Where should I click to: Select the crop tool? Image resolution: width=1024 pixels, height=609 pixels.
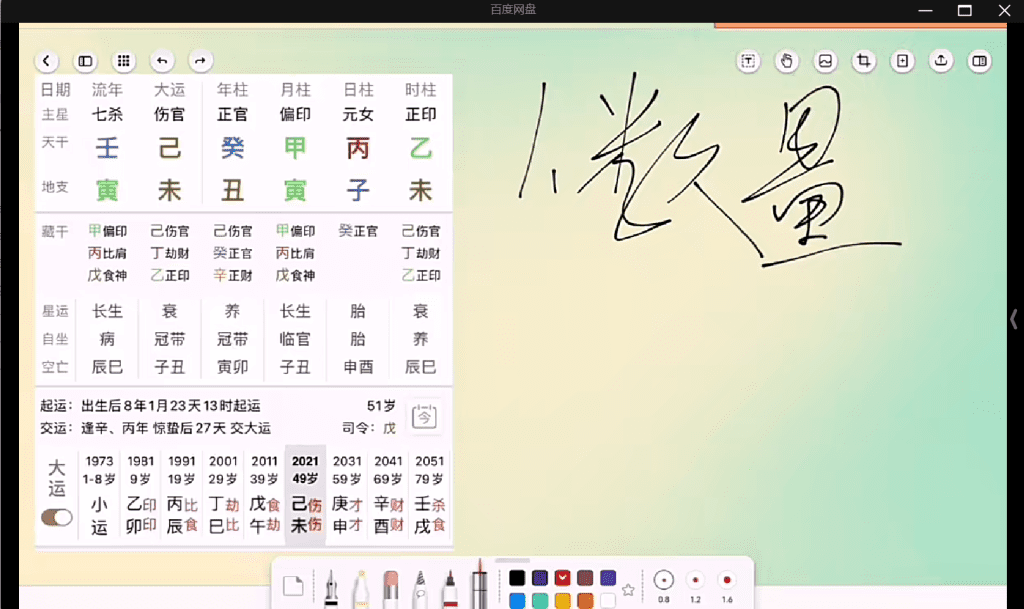click(x=864, y=61)
